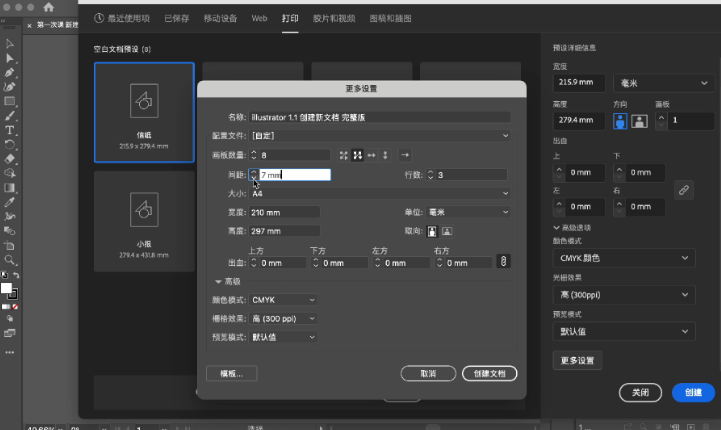The image size is (721, 430).
Task: Choose landscape orientation in right preset panel
Action: pyautogui.click(x=639, y=120)
